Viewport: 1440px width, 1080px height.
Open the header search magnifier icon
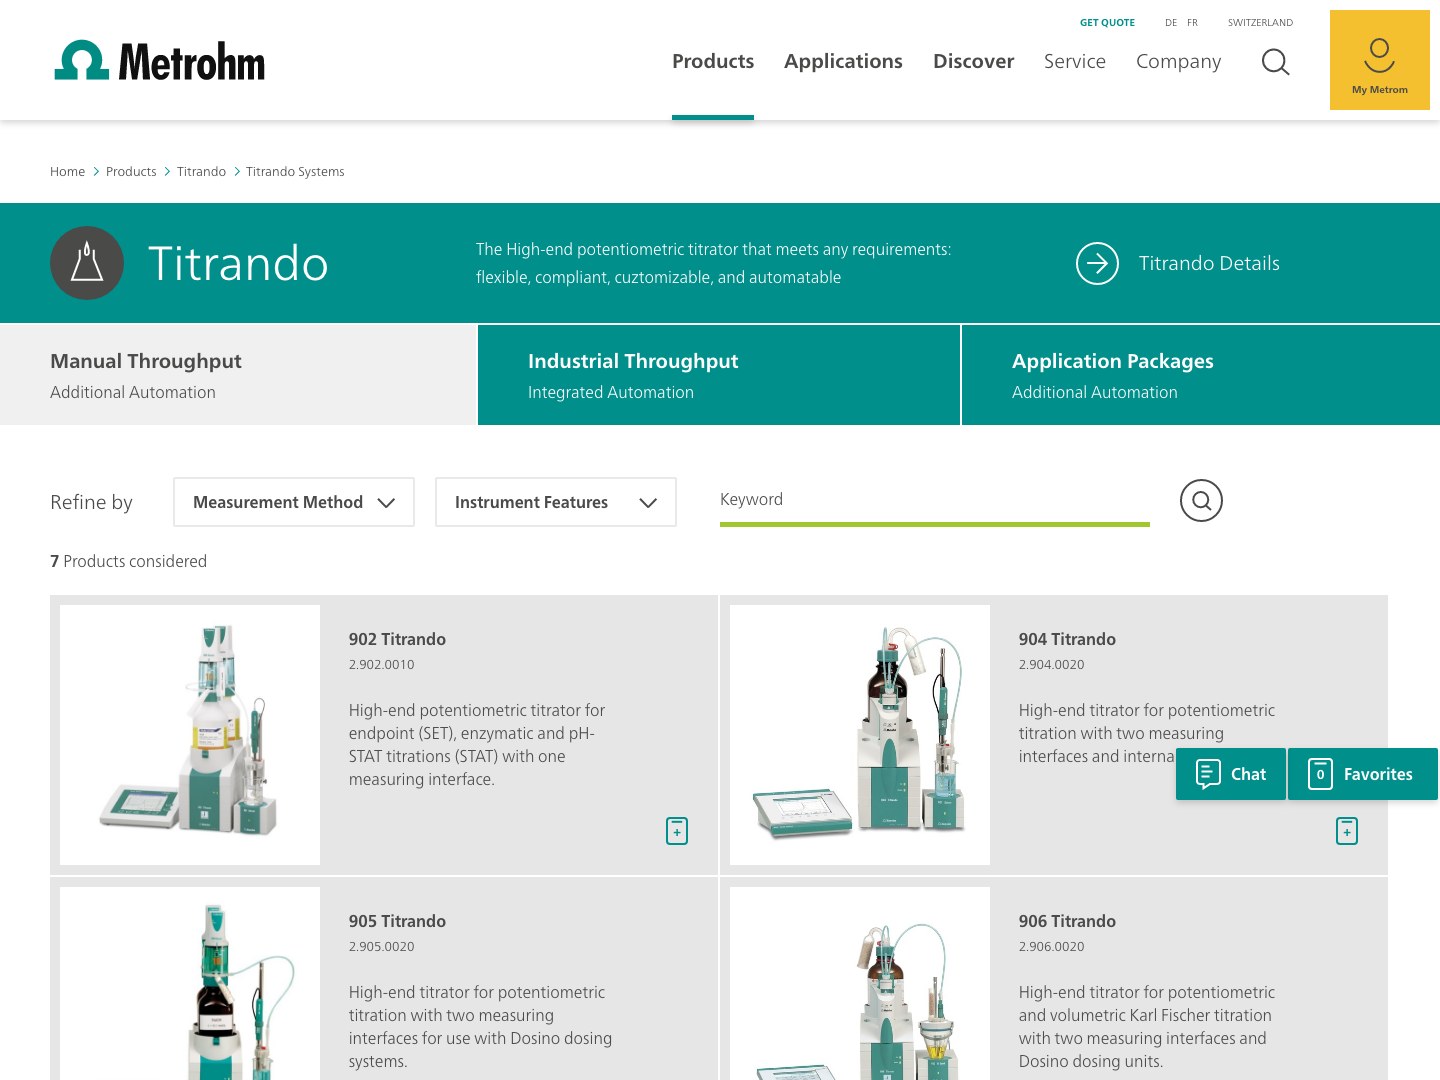pyautogui.click(x=1275, y=62)
